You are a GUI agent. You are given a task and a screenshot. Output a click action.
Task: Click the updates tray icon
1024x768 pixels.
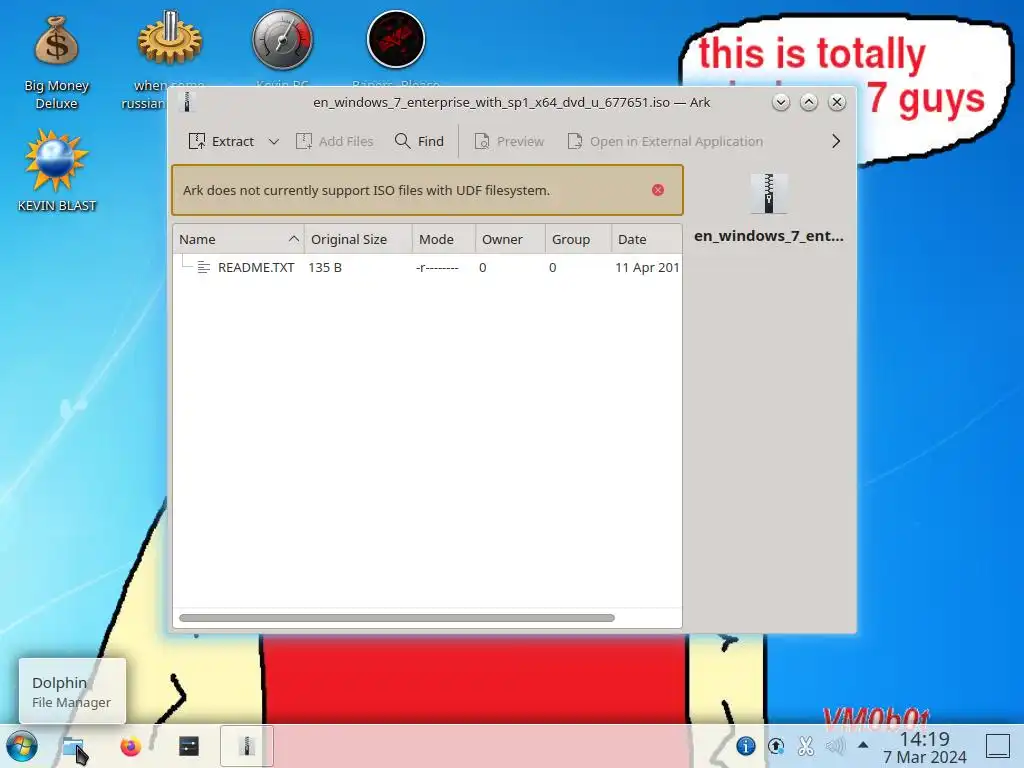click(x=776, y=745)
